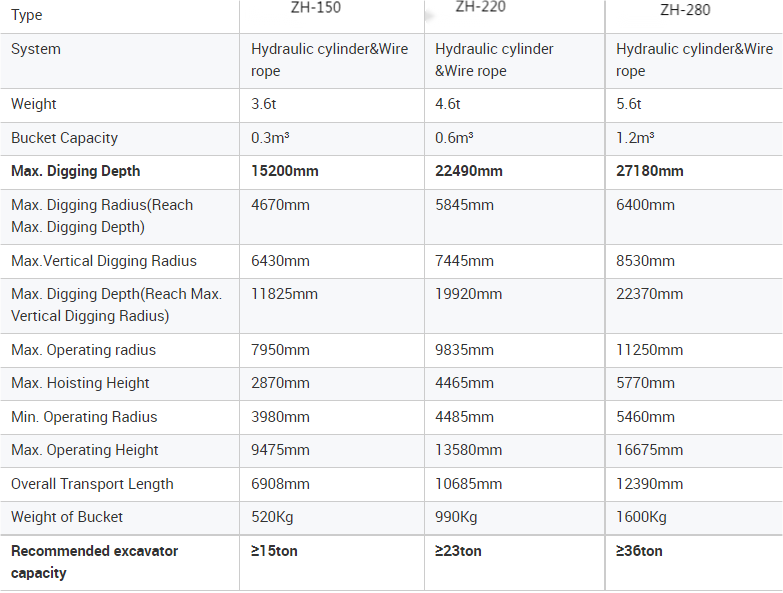
Task: Click the ZH-150 column header
Action: (316, 8)
